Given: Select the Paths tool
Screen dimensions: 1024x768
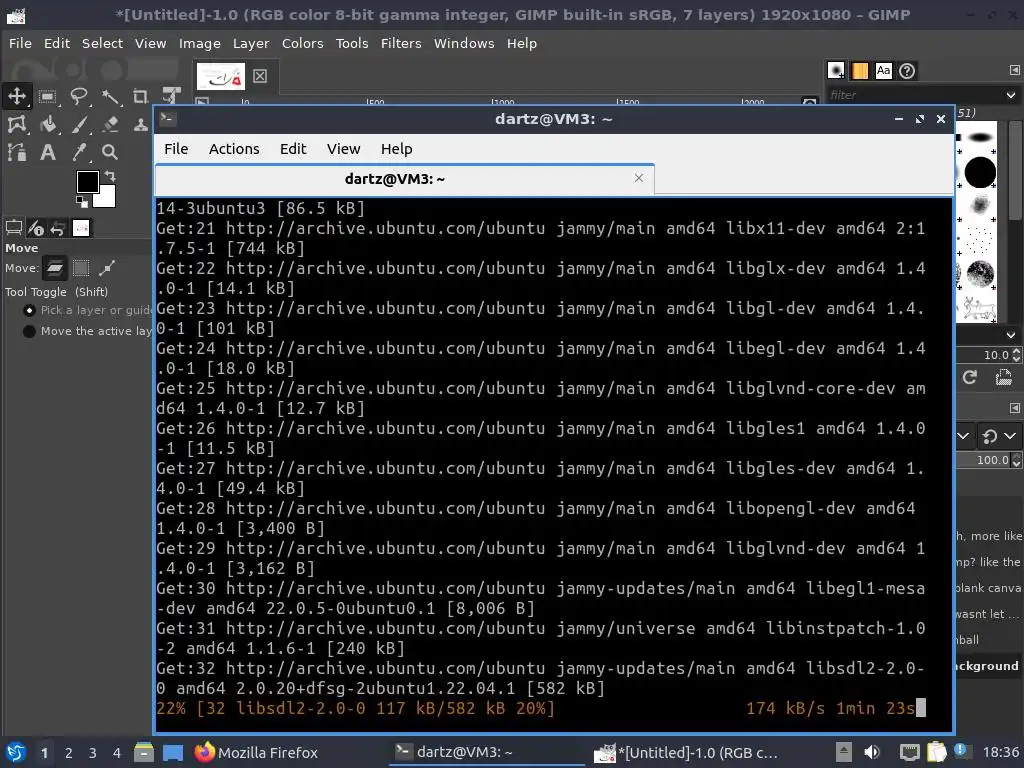Looking at the screenshot, I should (x=16, y=152).
